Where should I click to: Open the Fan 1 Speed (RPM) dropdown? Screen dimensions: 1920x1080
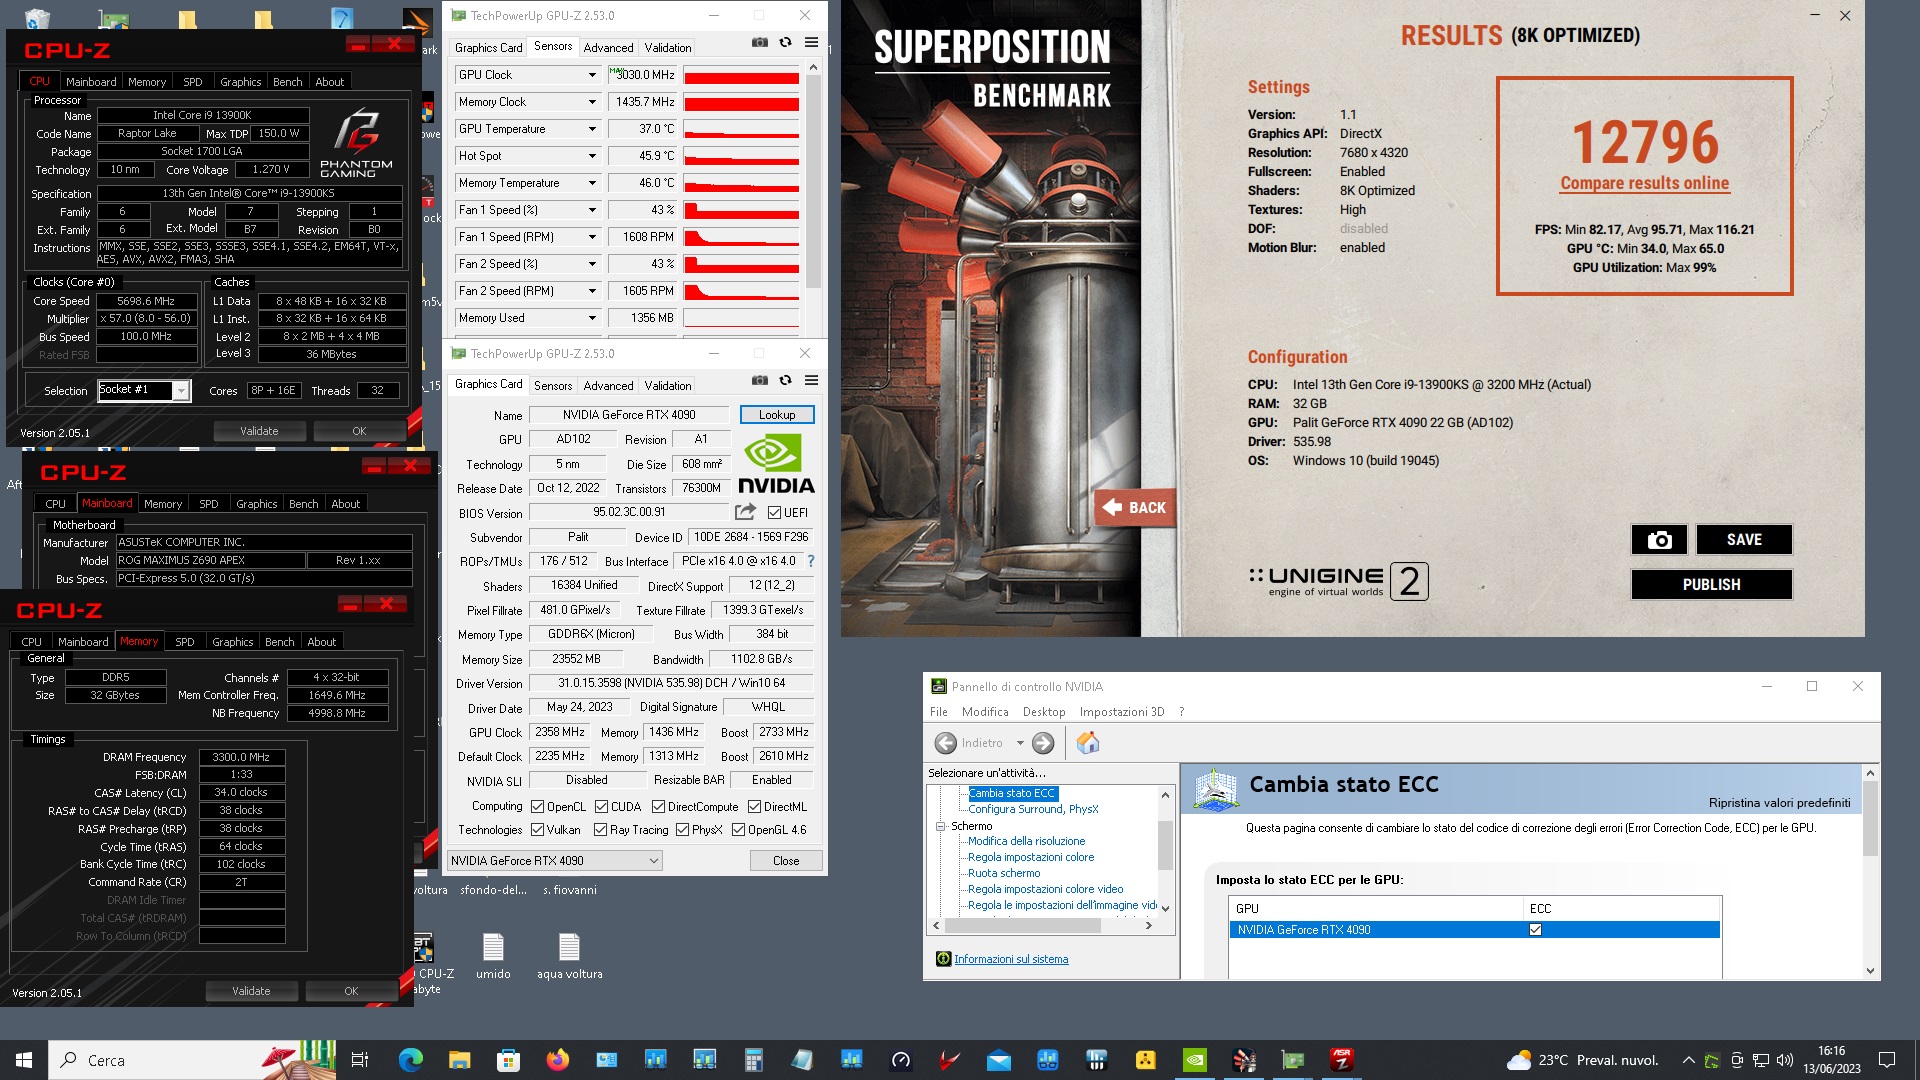[x=592, y=237]
